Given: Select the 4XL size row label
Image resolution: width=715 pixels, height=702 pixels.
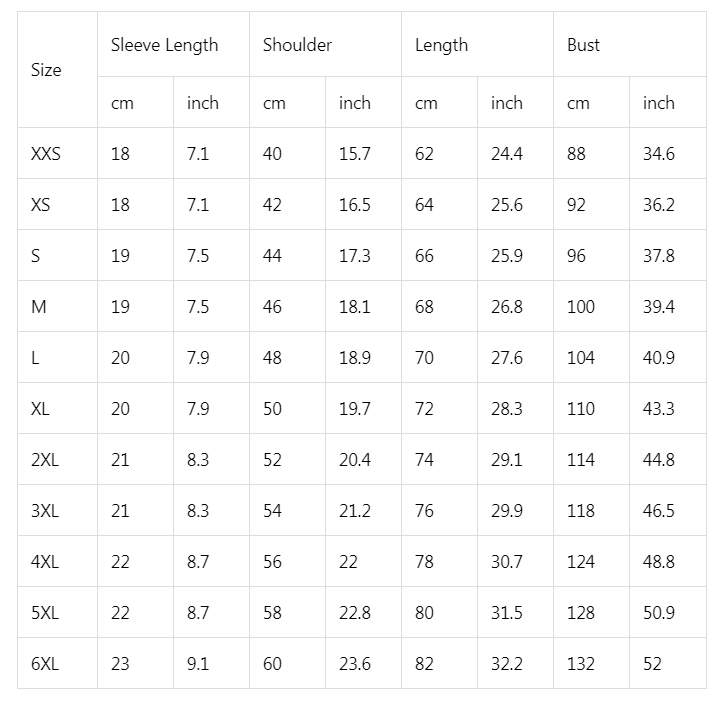Looking at the screenshot, I should tap(45, 562).
